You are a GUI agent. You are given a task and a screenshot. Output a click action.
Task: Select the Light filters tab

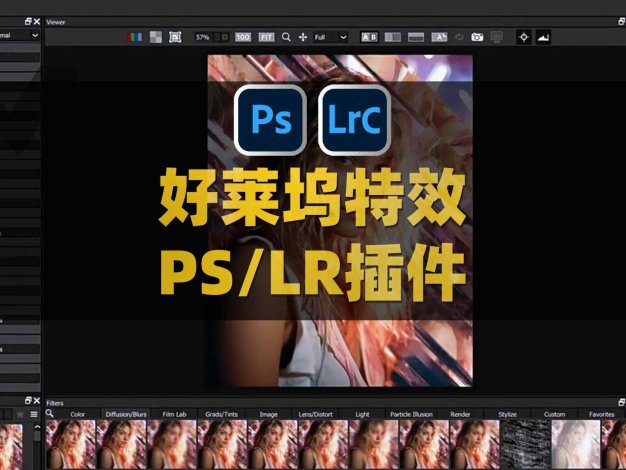363,414
